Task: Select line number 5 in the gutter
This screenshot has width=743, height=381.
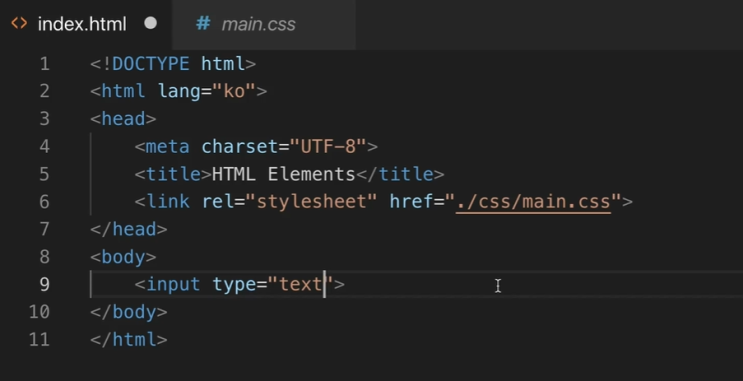Action: pyautogui.click(x=45, y=174)
